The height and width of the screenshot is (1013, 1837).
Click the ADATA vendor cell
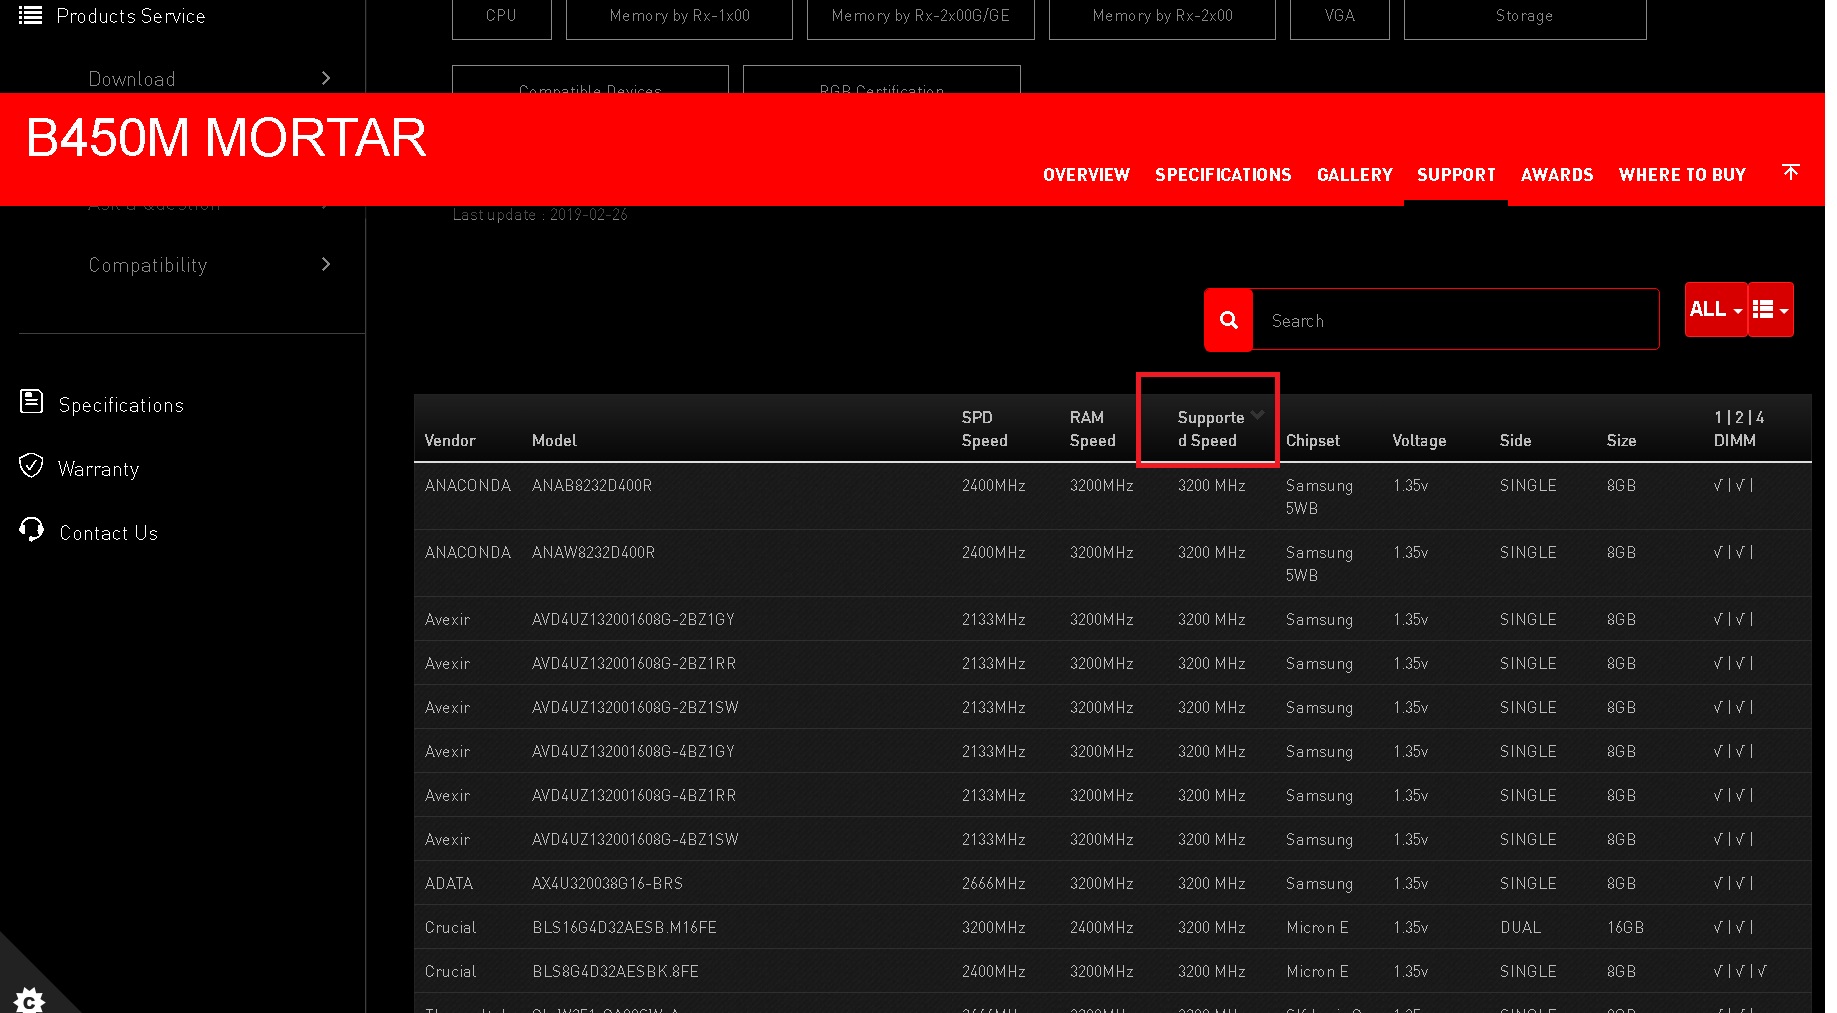[448, 883]
